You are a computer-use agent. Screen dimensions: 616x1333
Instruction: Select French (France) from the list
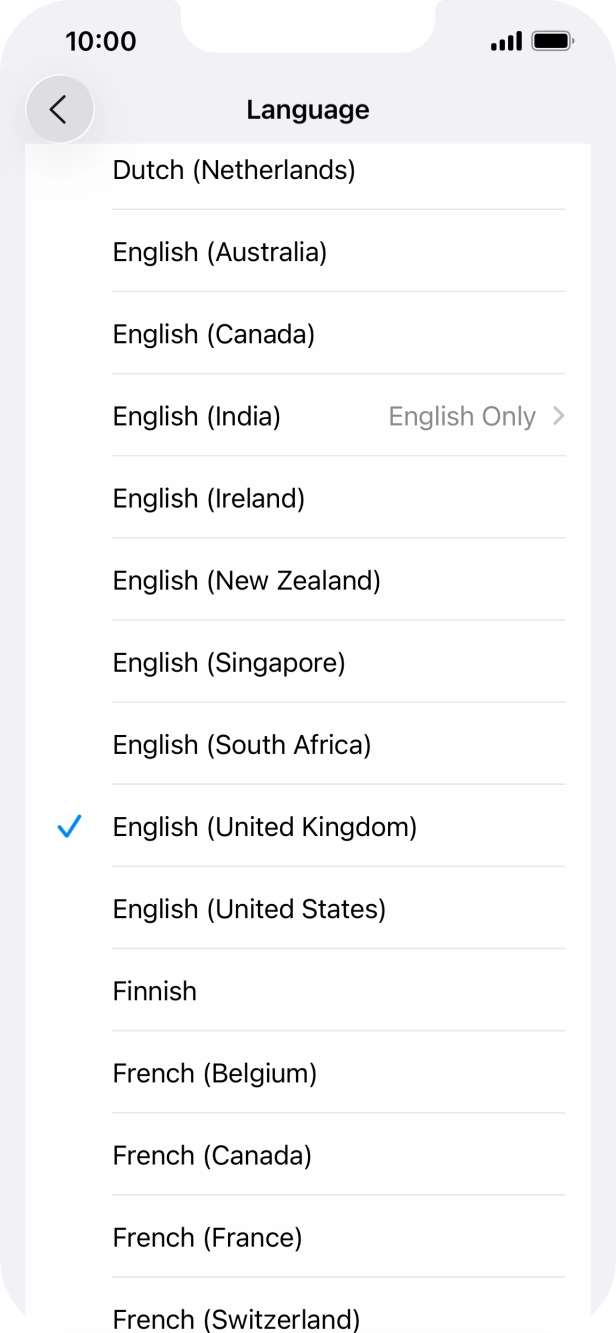[x=206, y=1237]
